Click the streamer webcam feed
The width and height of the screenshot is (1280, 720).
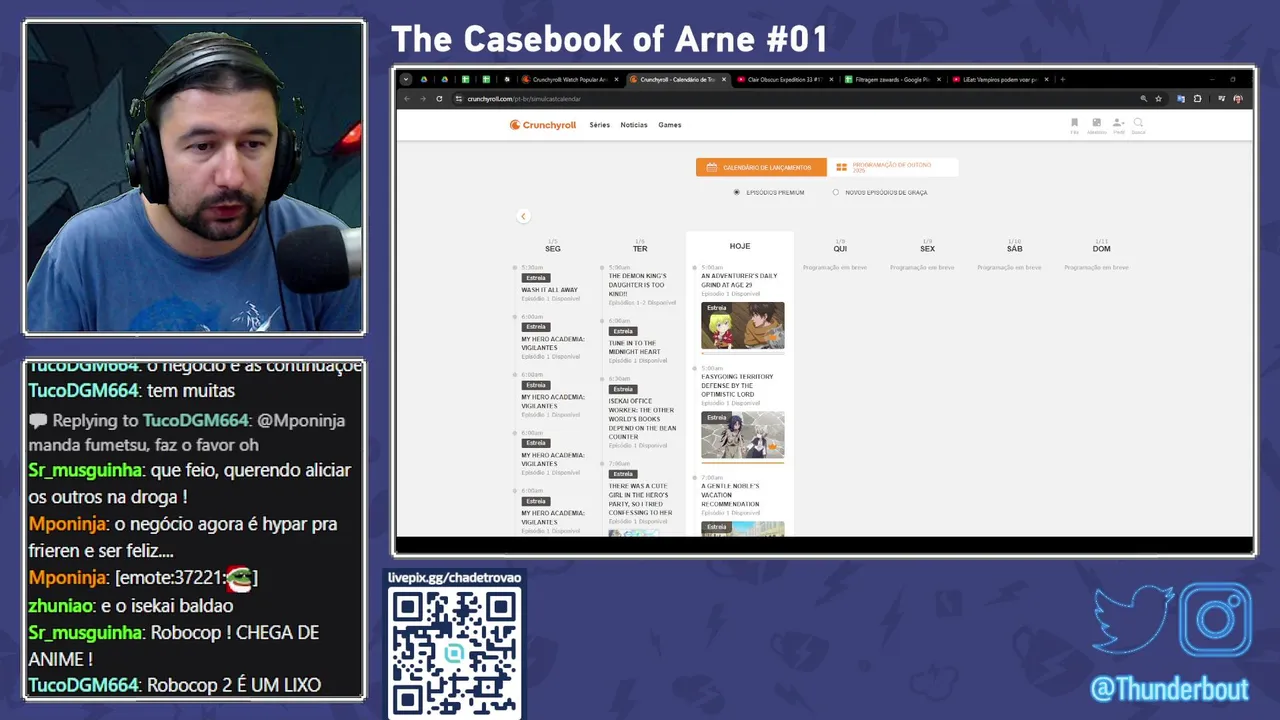(194, 178)
